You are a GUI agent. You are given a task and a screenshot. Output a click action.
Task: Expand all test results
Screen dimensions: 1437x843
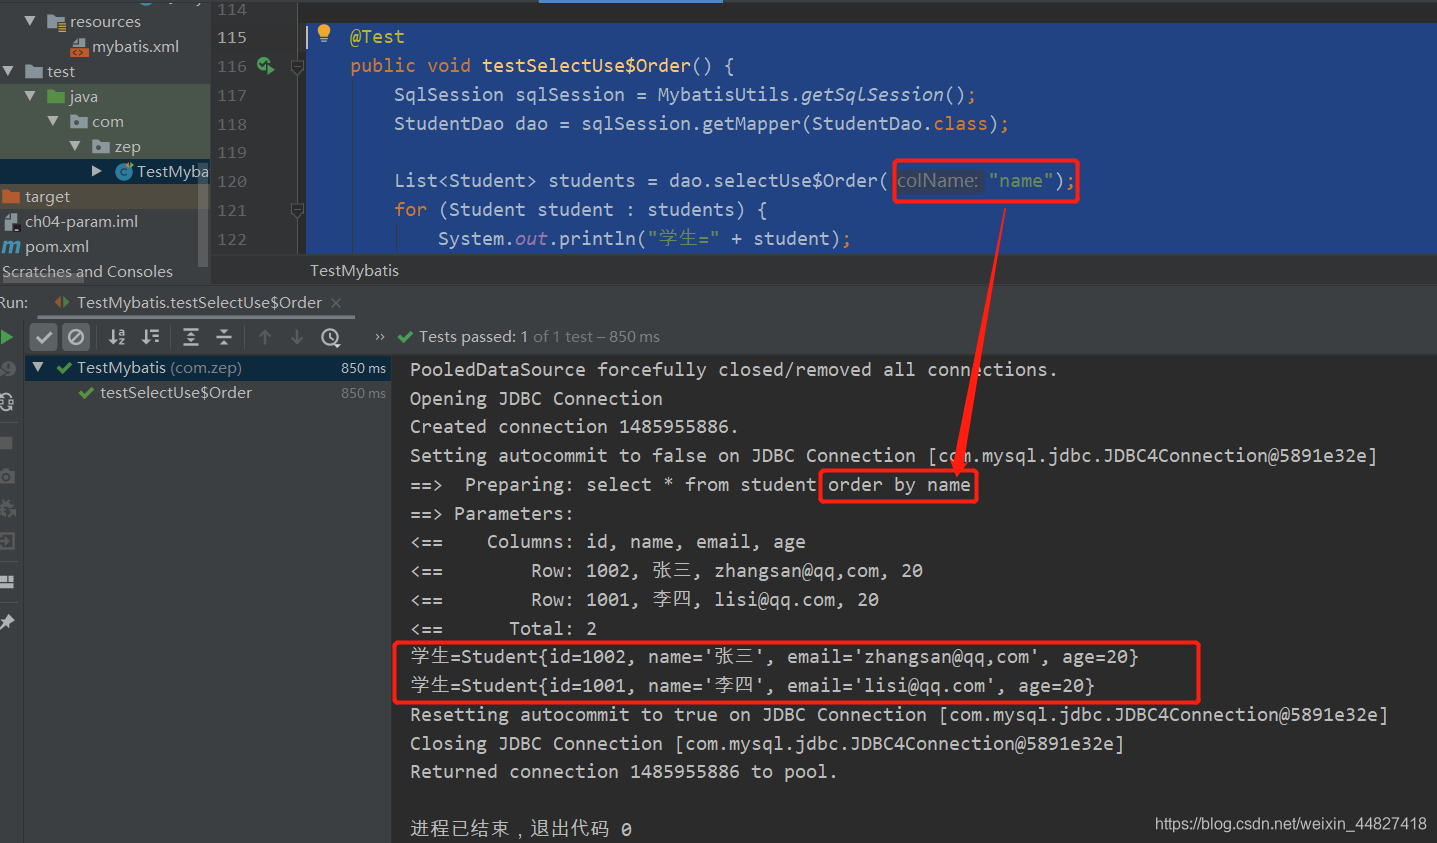(x=191, y=337)
